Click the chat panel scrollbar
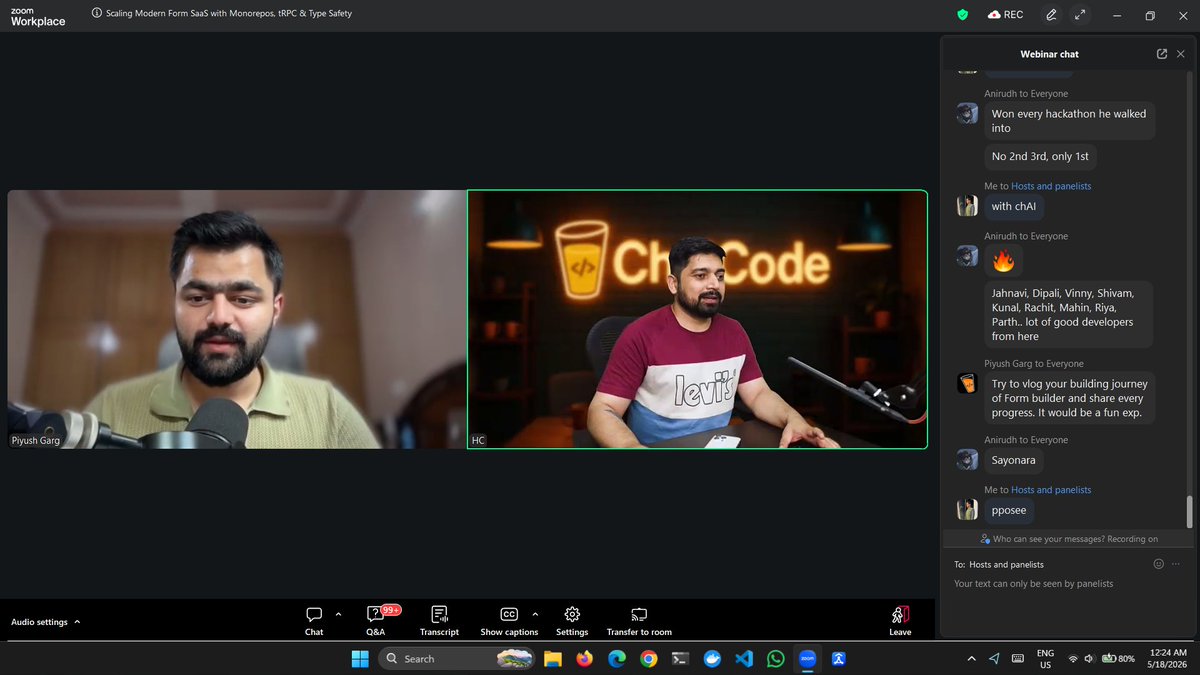The height and width of the screenshot is (675, 1200). pos(1189,510)
